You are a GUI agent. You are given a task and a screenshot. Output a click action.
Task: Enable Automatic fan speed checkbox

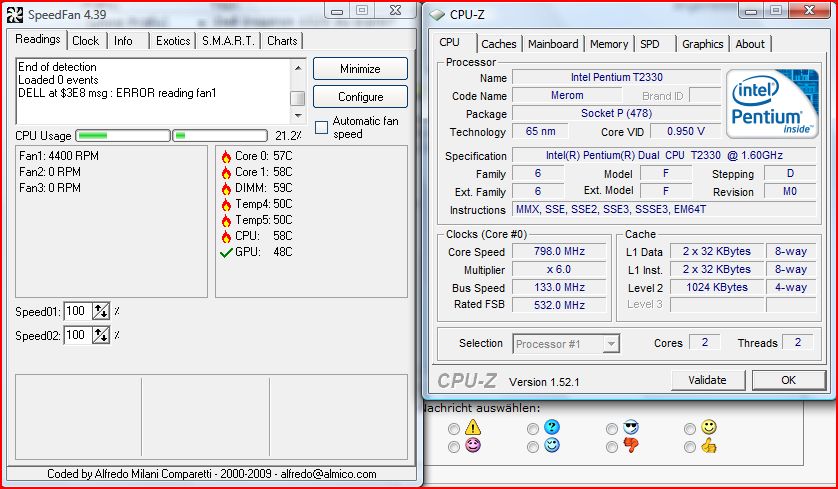coord(321,128)
